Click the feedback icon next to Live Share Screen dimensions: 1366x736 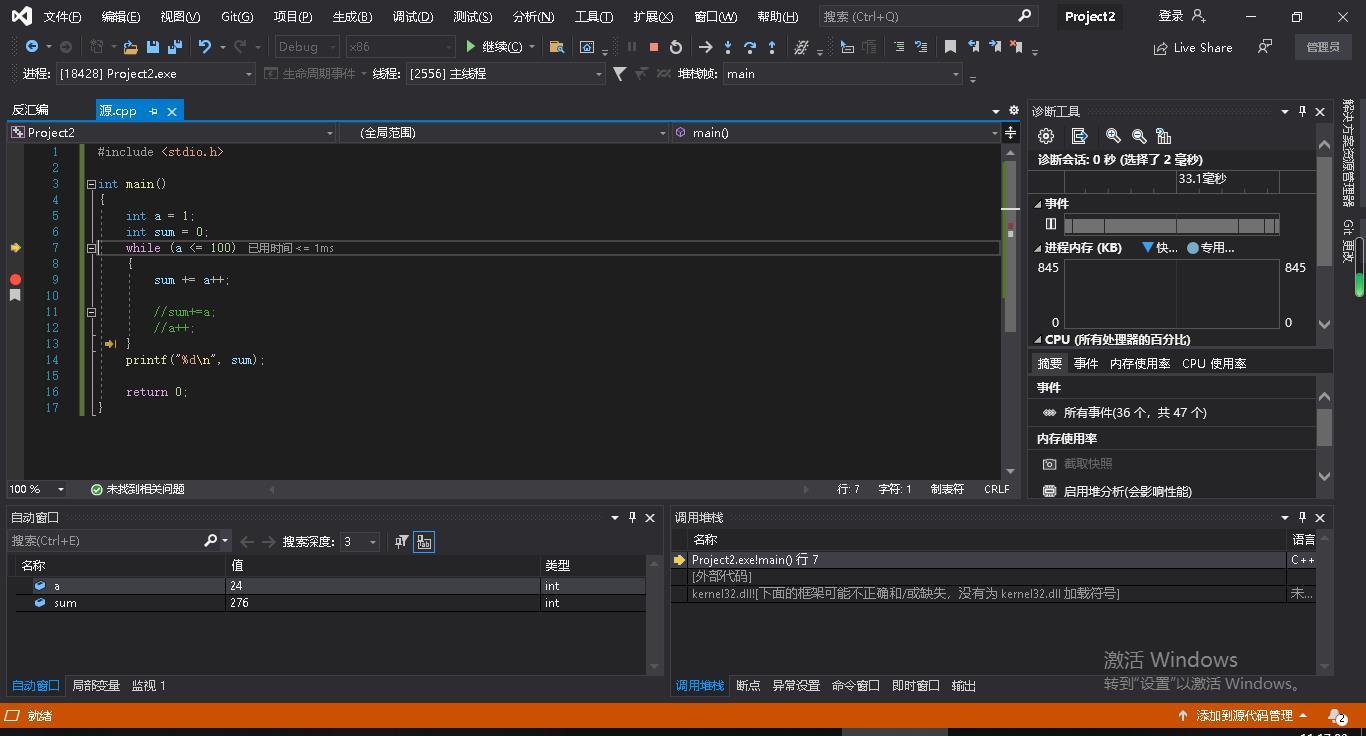(1265, 47)
